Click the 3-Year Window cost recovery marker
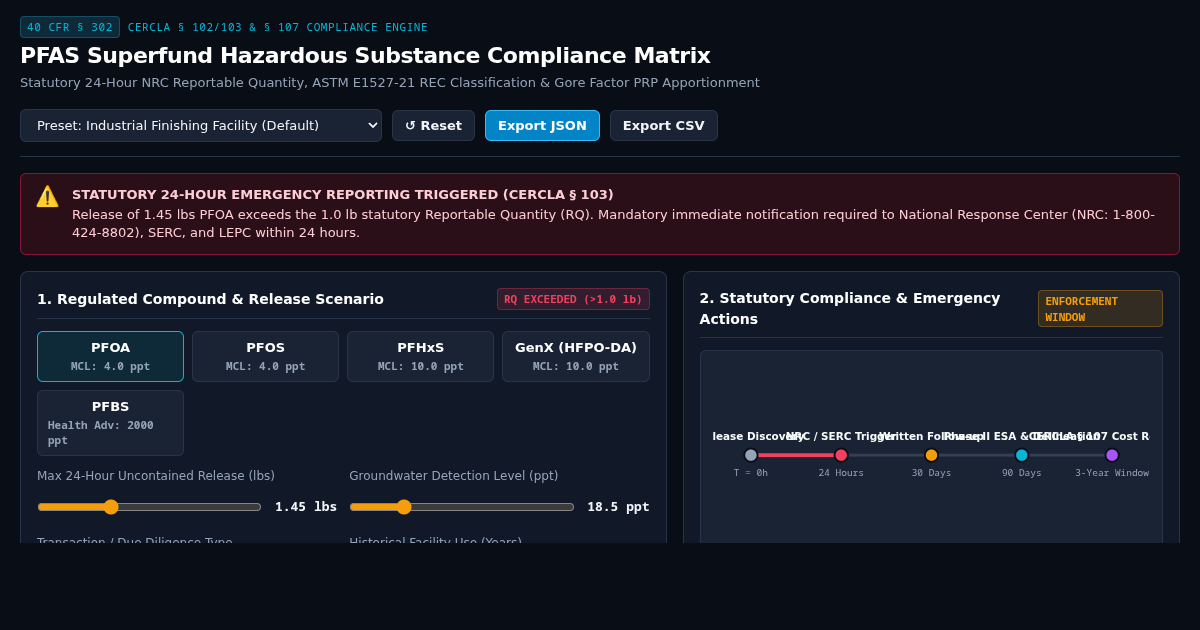Image resolution: width=1200 pixels, height=630 pixels. coord(1112,455)
